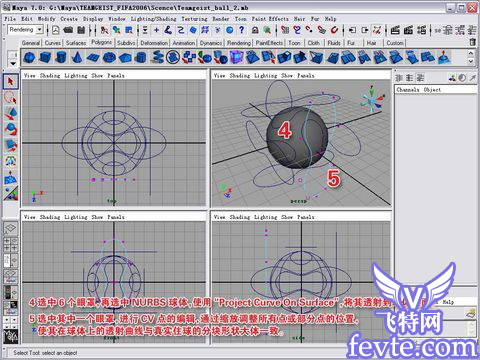The height and width of the screenshot is (360, 480).
Task: Create a polygon plane from shelf
Action: coord(93,57)
